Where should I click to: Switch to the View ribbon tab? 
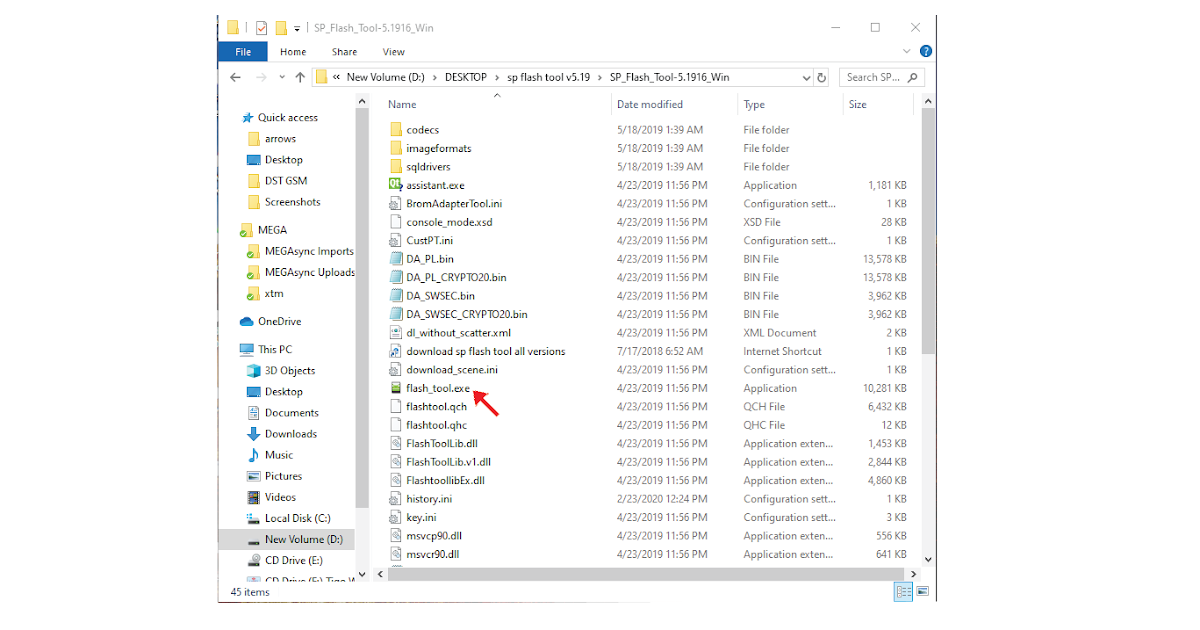pyautogui.click(x=394, y=52)
